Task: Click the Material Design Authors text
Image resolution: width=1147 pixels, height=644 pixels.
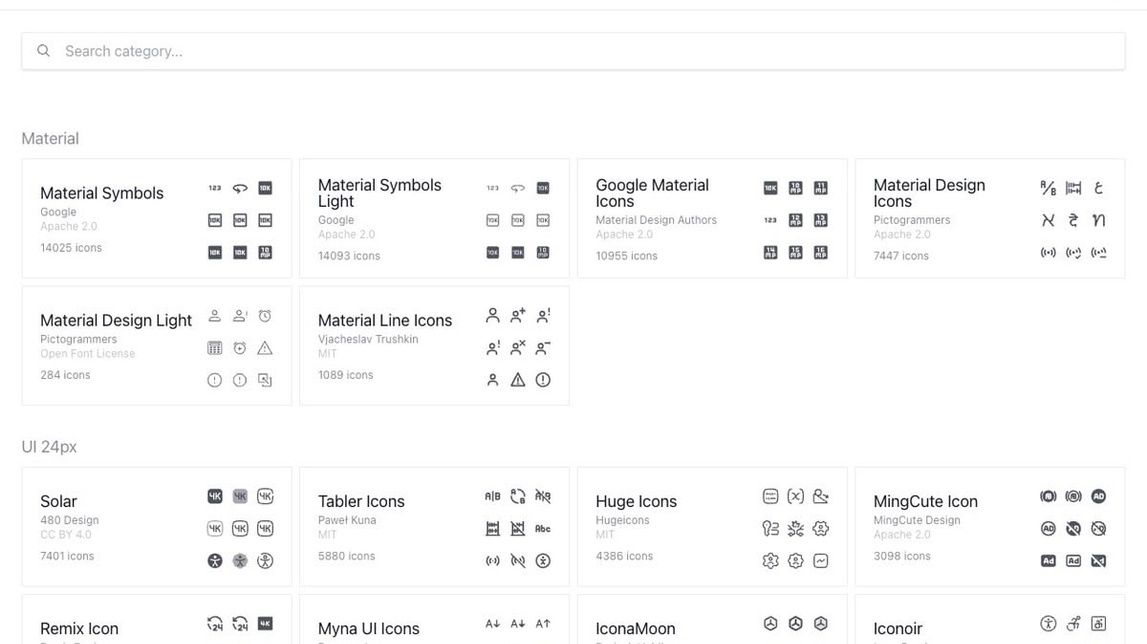Action: (x=656, y=220)
